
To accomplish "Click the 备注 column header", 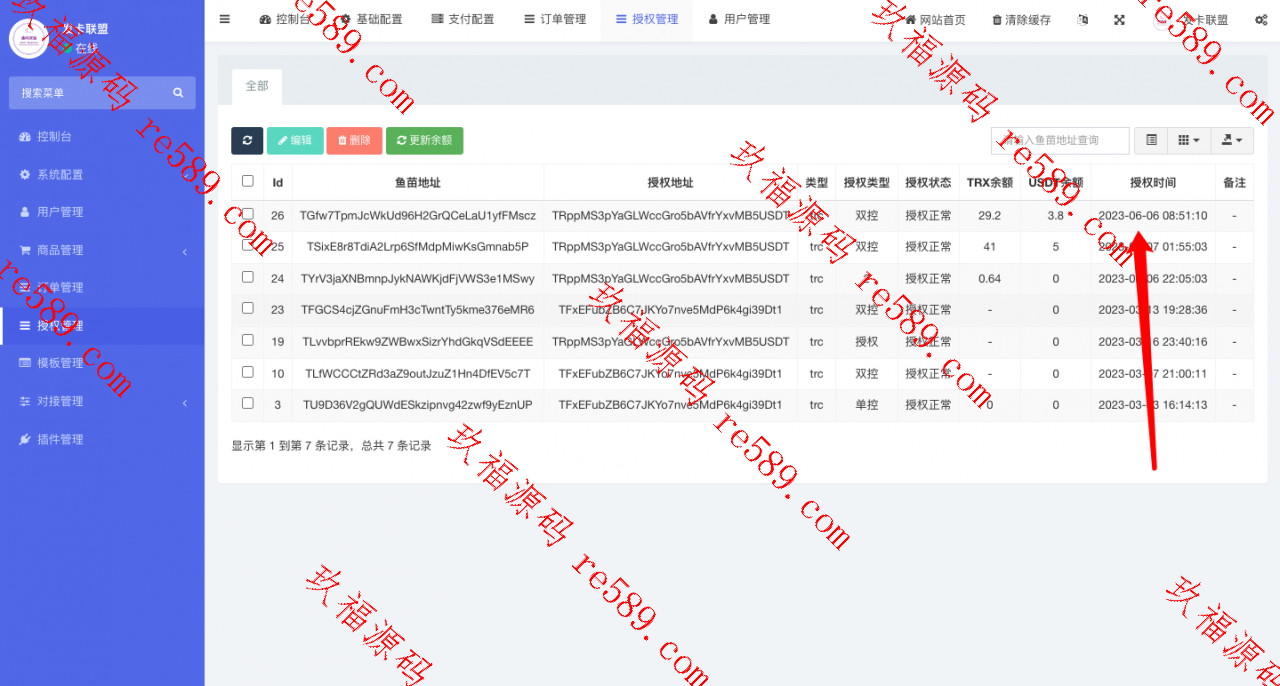I will tap(1235, 183).
